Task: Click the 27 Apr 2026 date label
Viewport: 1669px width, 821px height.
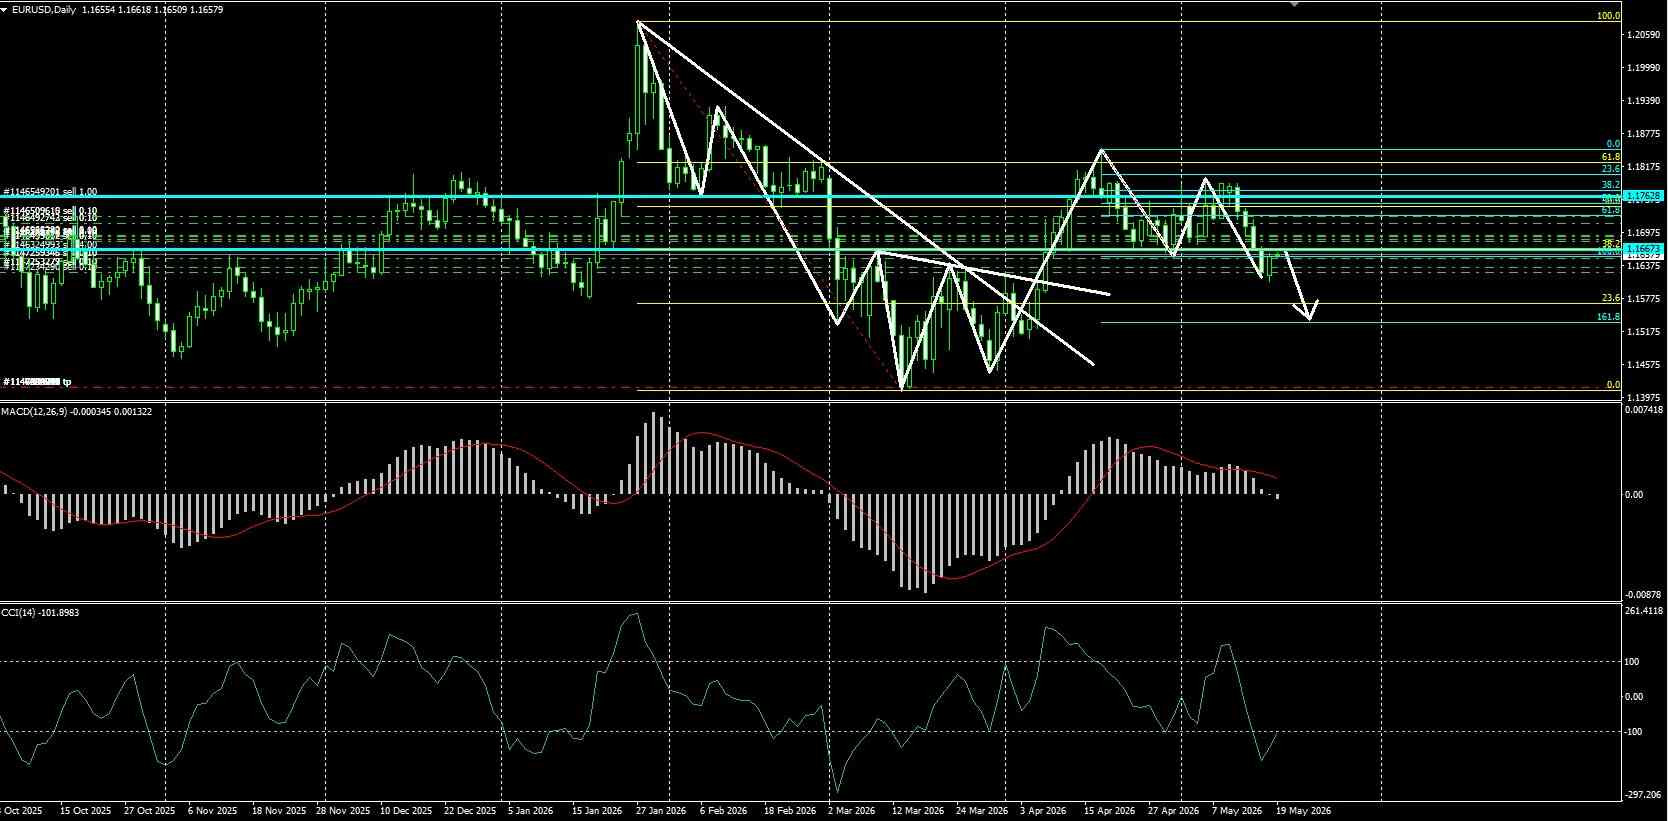Action: 1173,811
